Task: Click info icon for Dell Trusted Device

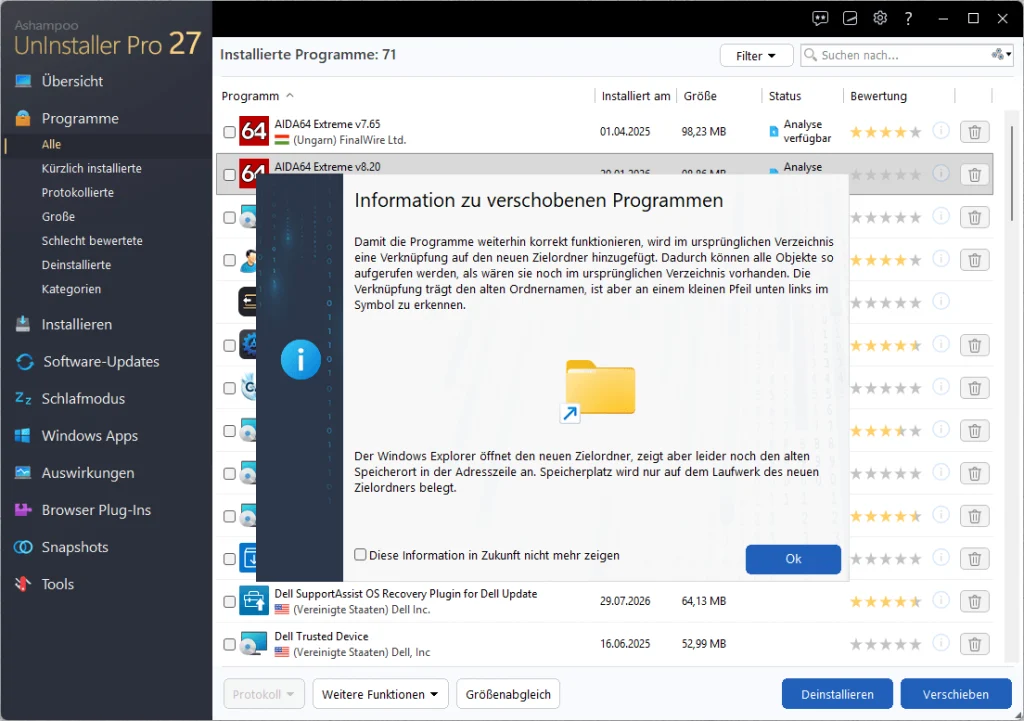Action: [x=940, y=643]
